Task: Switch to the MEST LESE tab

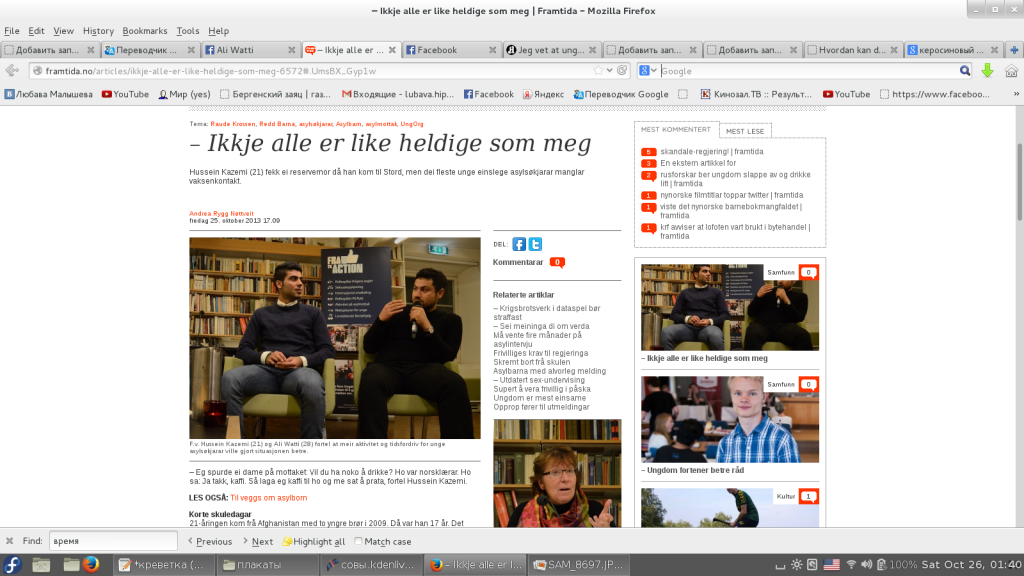Action: (745, 131)
